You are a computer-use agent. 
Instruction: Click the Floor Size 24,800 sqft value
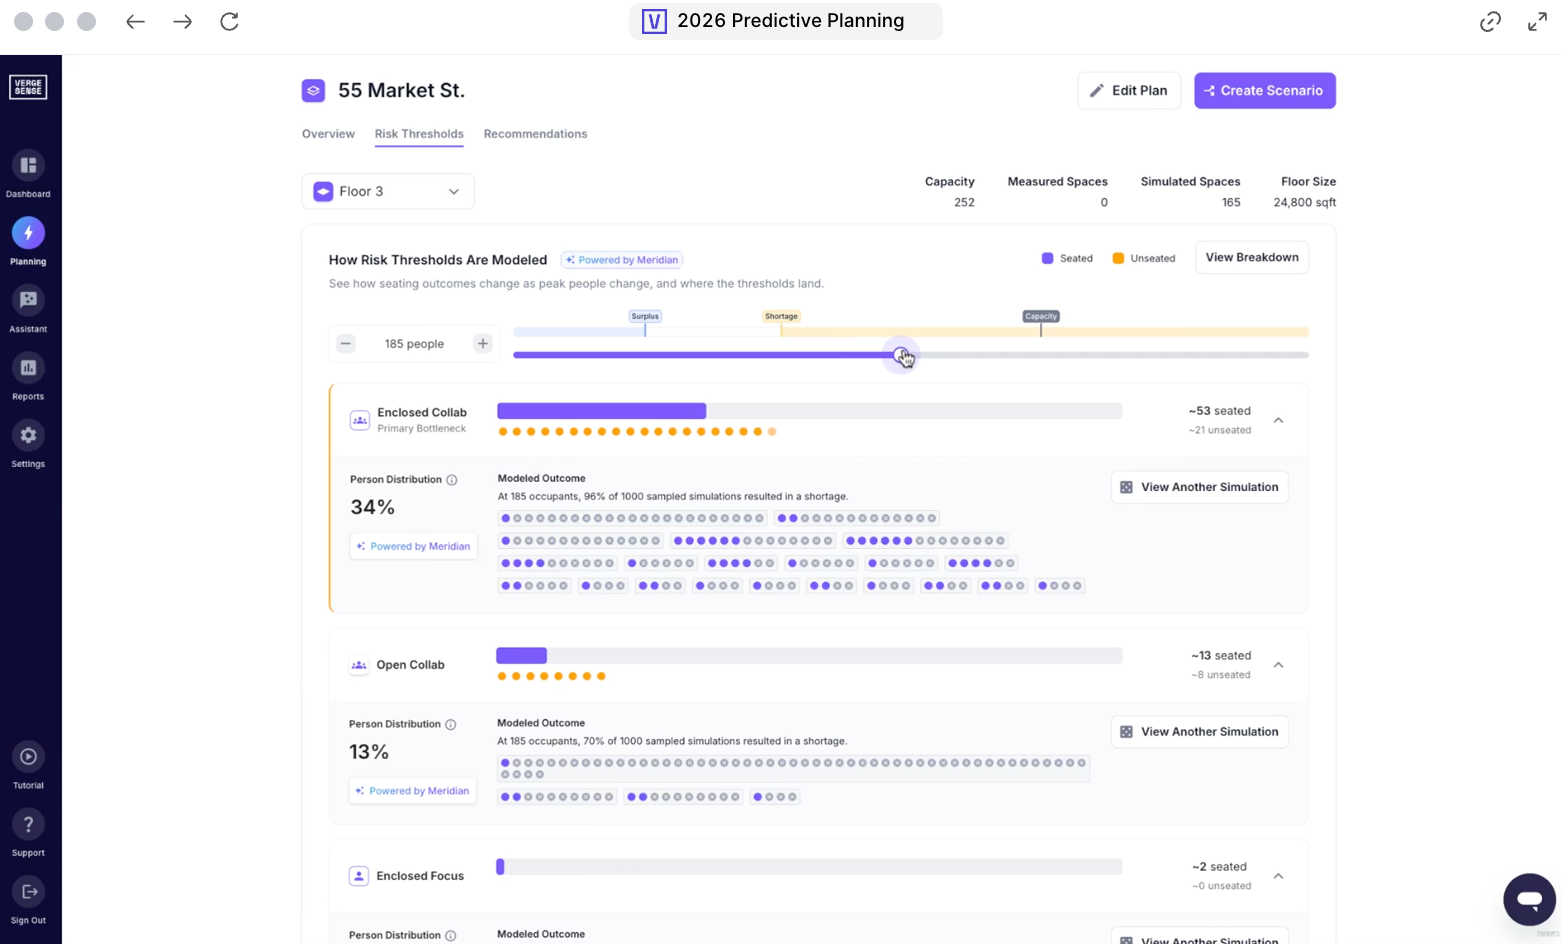(x=1304, y=202)
